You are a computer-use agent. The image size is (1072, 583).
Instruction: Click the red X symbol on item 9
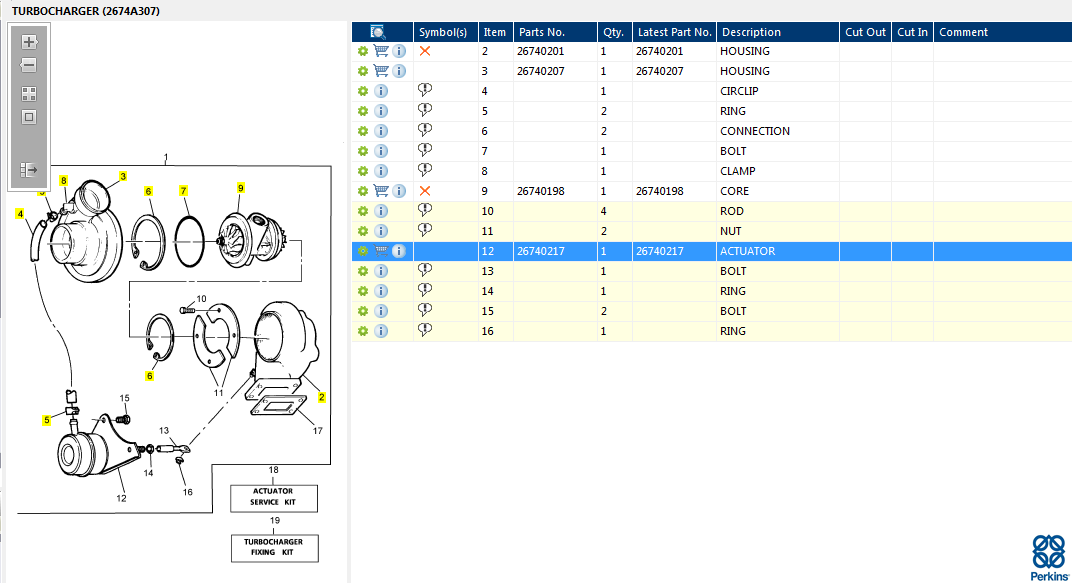[425, 191]
